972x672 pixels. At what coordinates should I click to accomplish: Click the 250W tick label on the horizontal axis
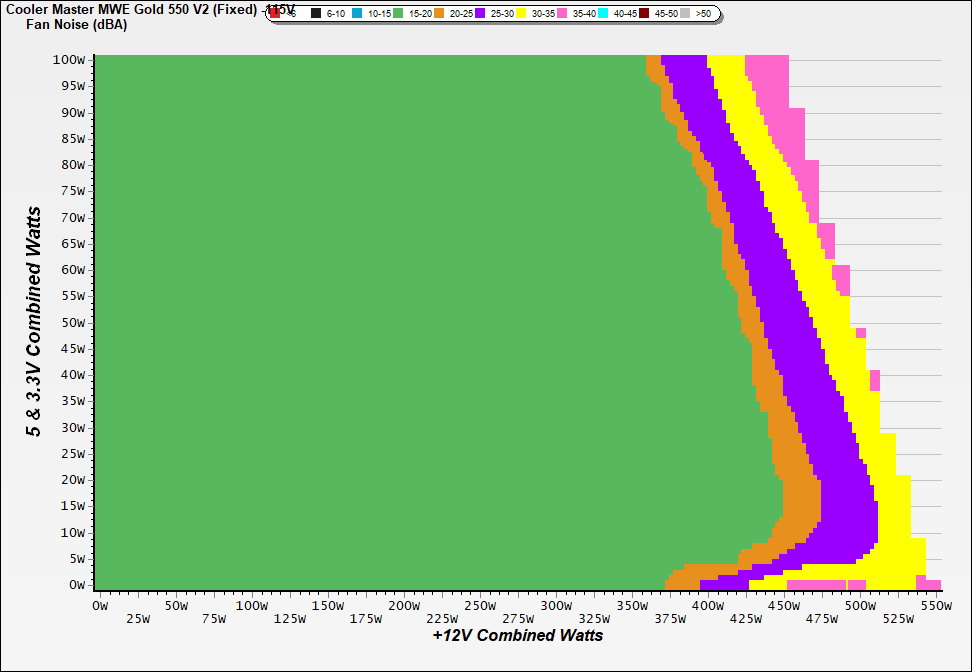pos(479,606)
